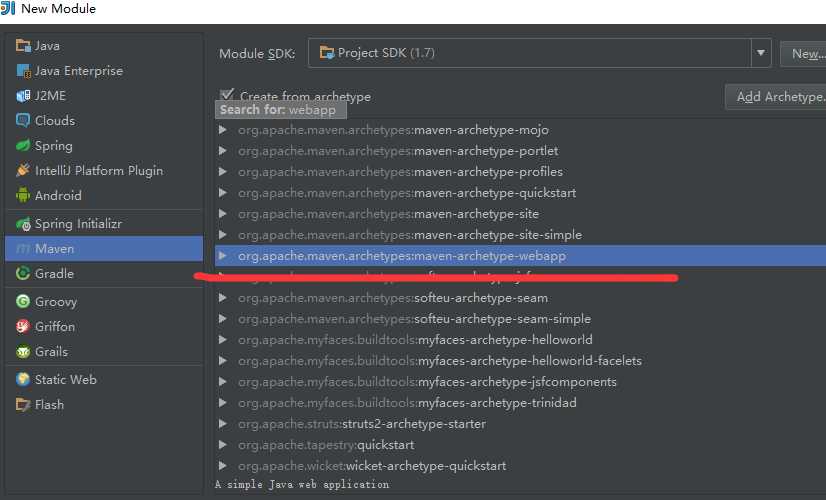Choose Groovy module type
The width and height of the screenshot is (826, 500).
click(x=104, y=301)
